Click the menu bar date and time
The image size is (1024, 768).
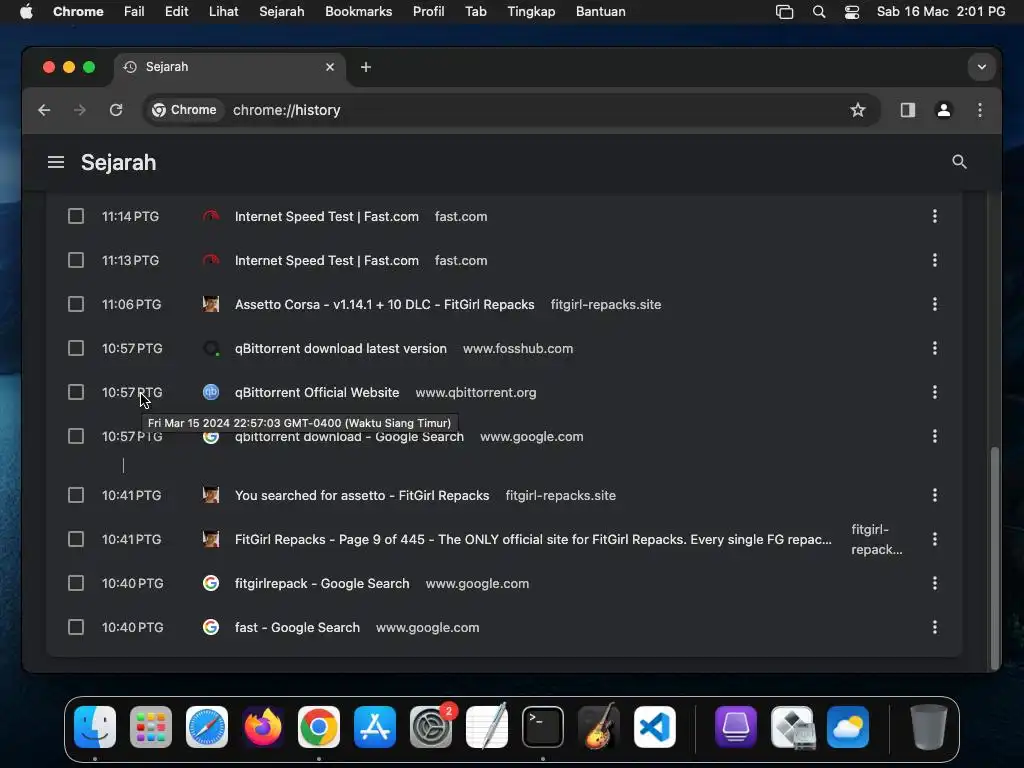940,12
